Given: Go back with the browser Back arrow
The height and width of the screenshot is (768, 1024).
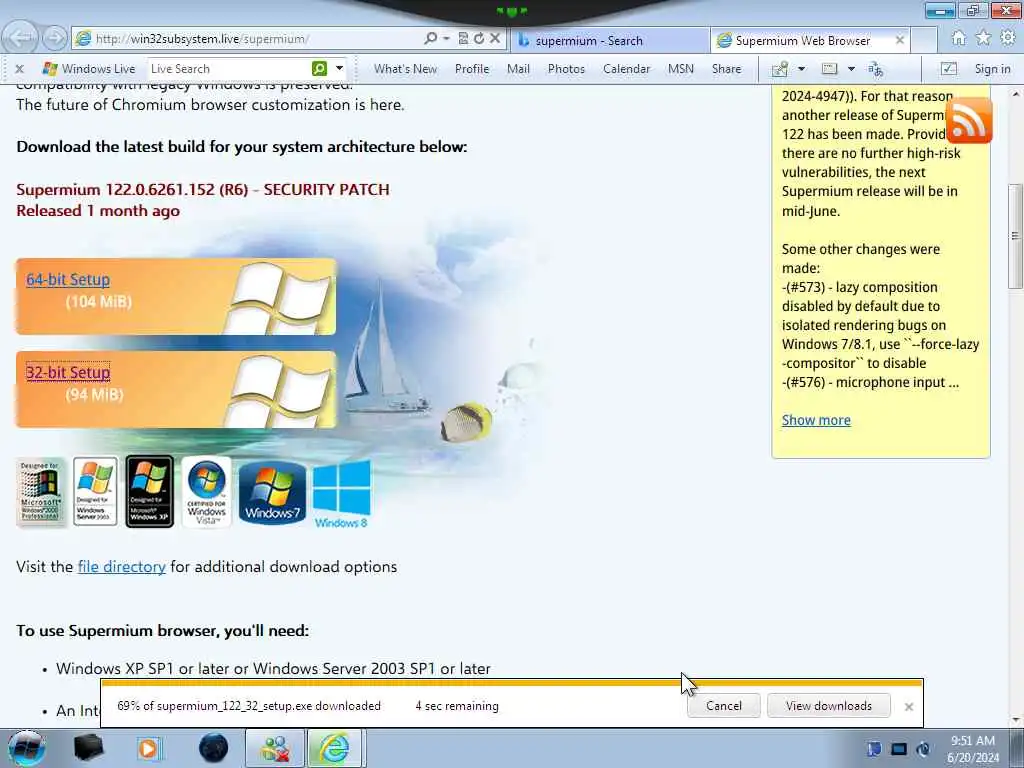Looking at the screenshot, I should (x=20, y=38).
